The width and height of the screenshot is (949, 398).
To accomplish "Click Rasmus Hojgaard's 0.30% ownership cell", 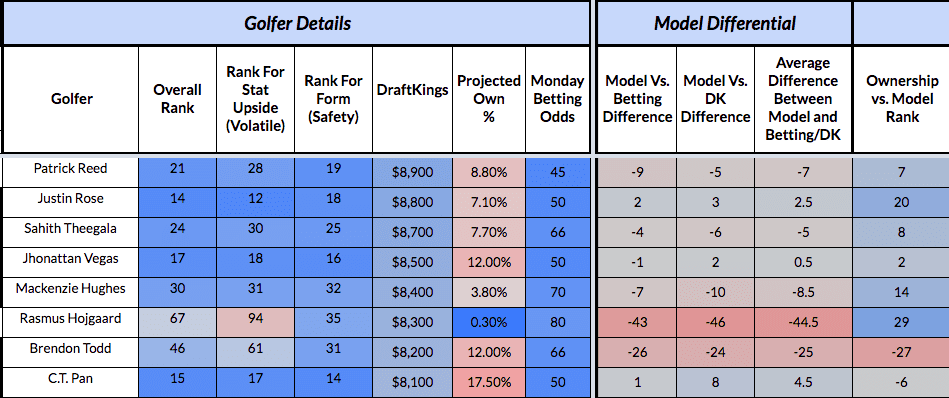I will 489,322.
